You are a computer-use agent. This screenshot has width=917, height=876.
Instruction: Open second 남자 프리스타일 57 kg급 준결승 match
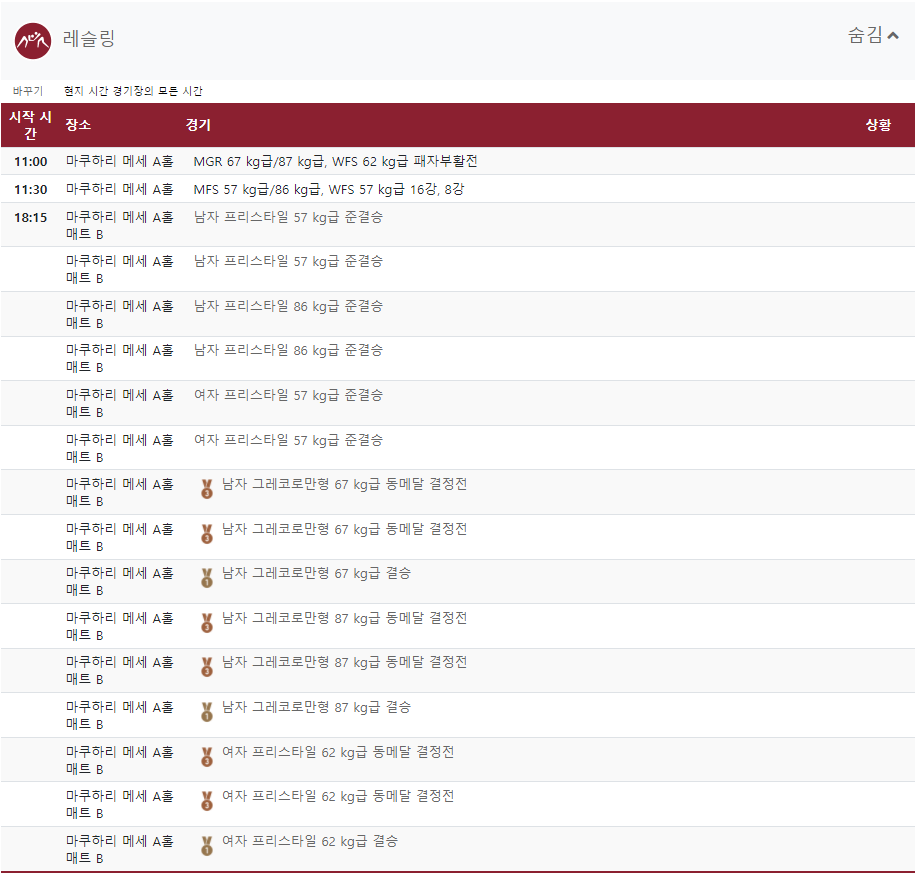[288, 261]
